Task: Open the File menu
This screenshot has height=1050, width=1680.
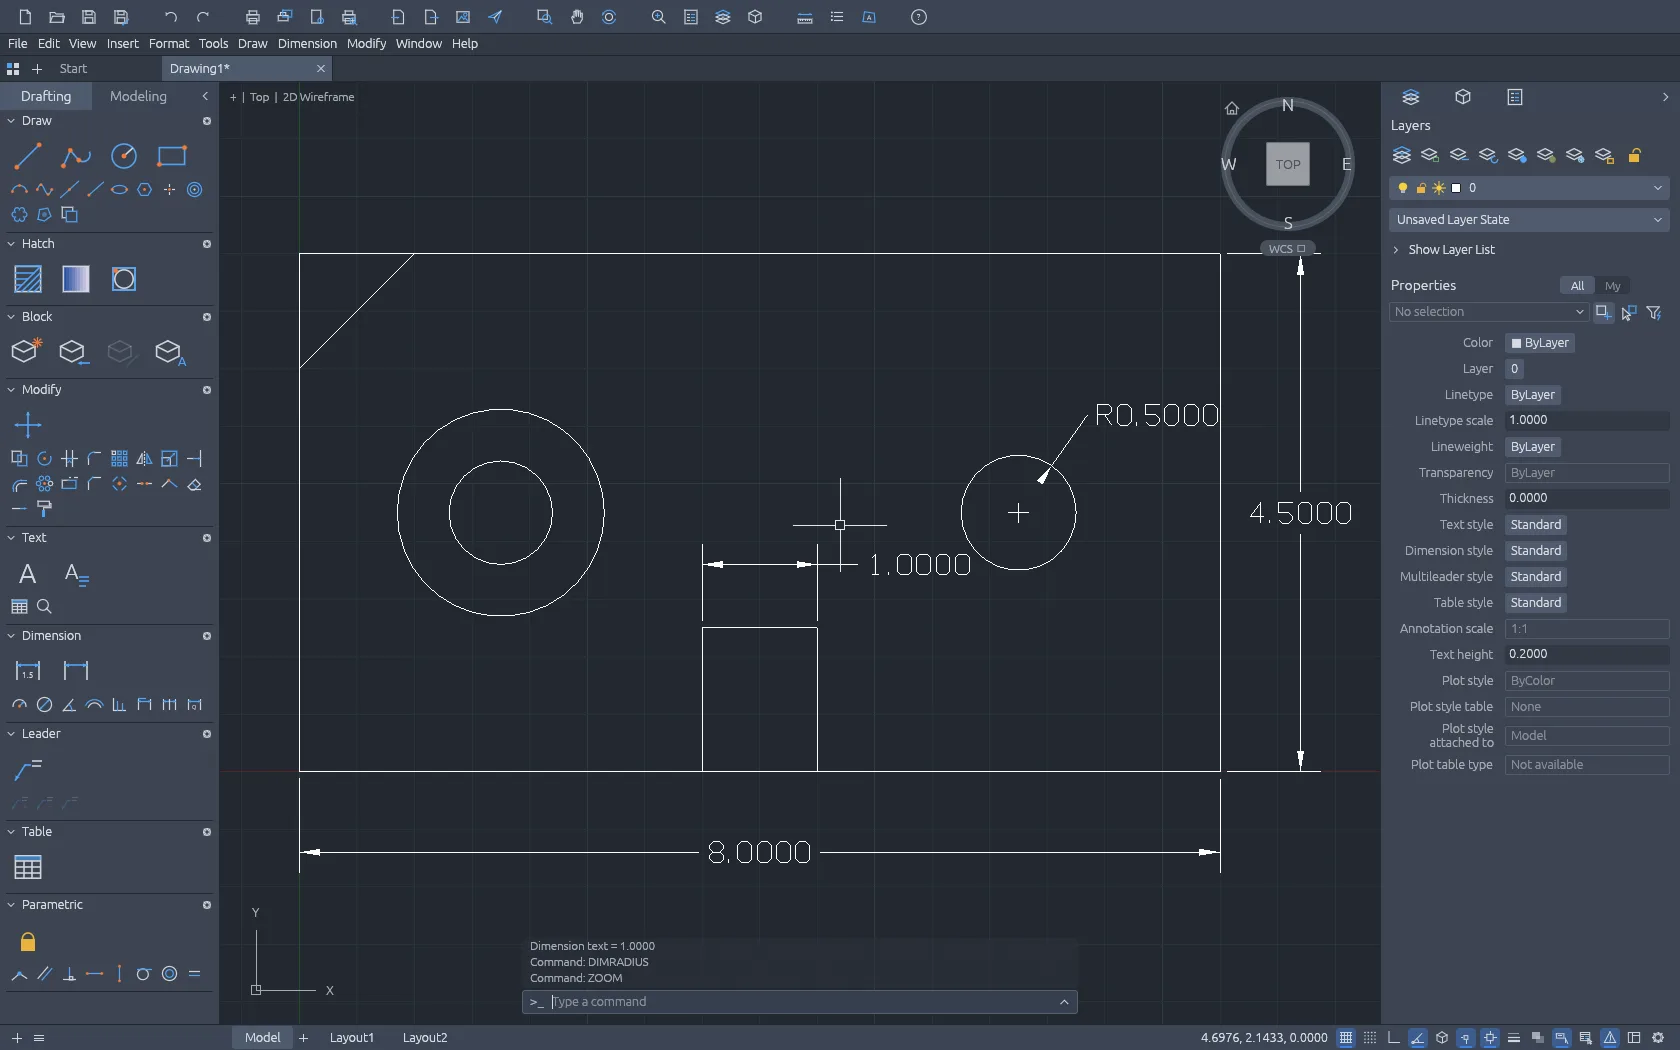Action: (17, 44)
